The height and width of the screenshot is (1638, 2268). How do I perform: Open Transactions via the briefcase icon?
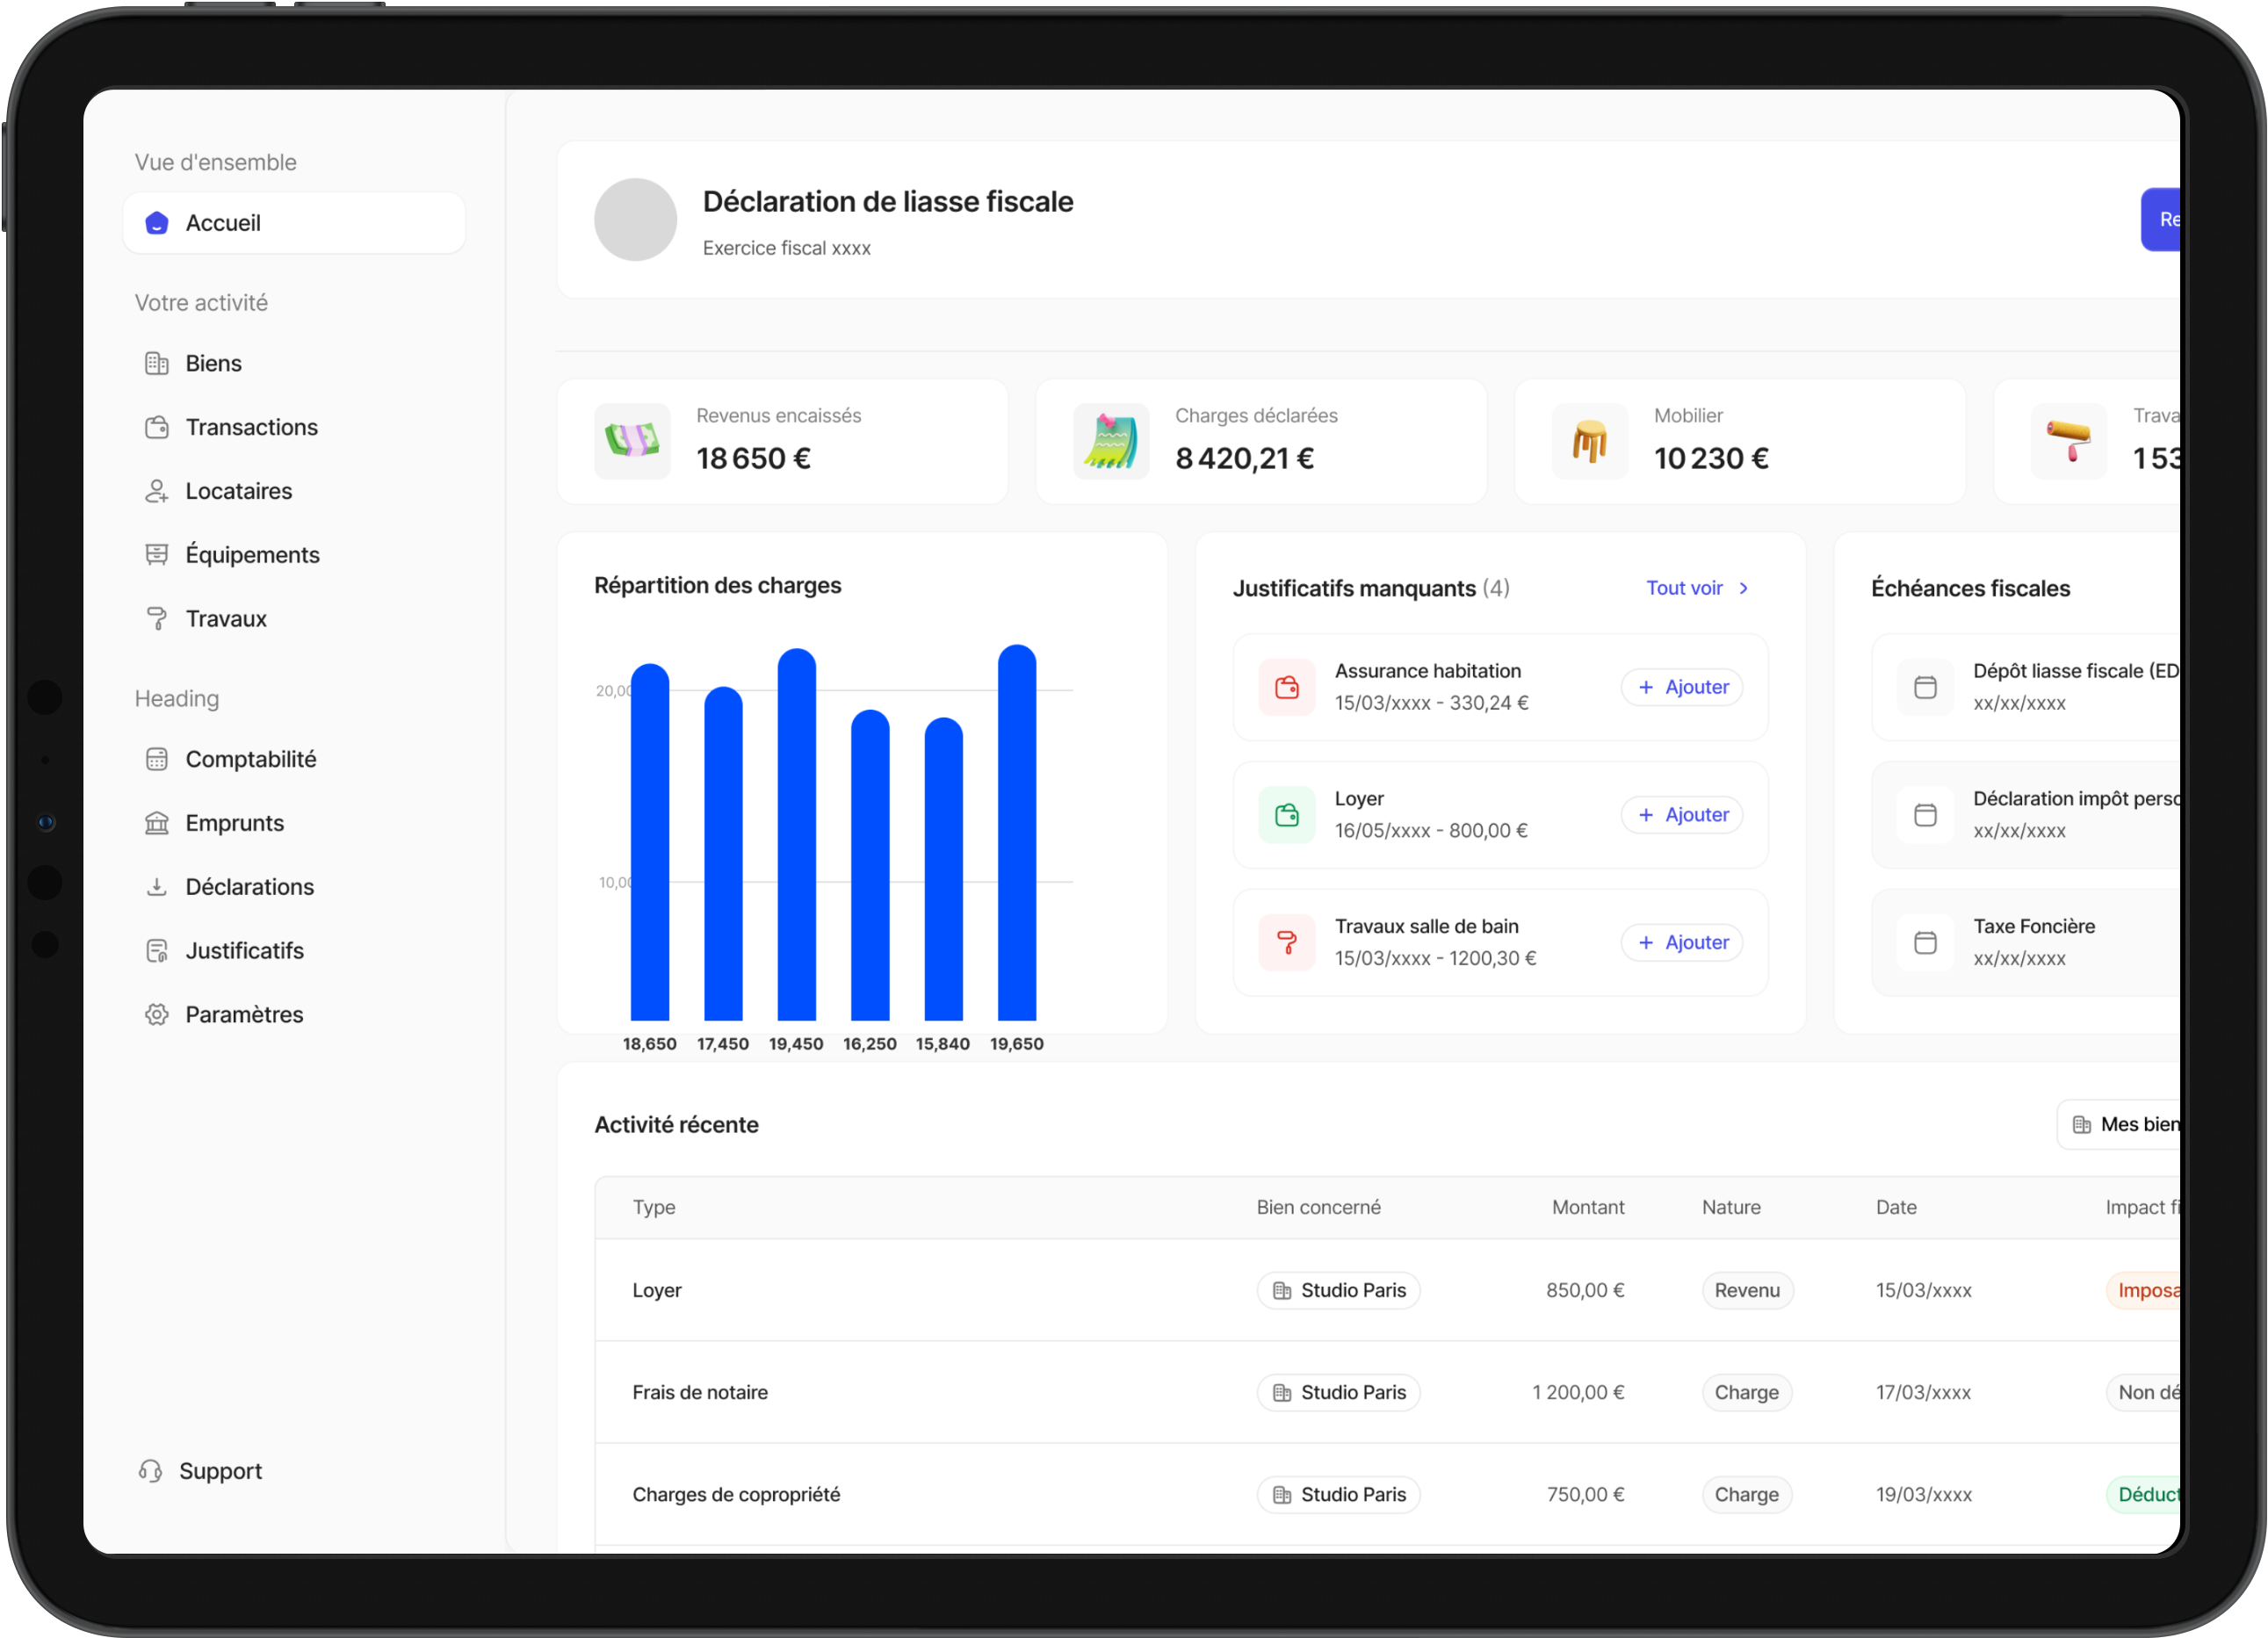pyautogui.click(x=158, y=427)
